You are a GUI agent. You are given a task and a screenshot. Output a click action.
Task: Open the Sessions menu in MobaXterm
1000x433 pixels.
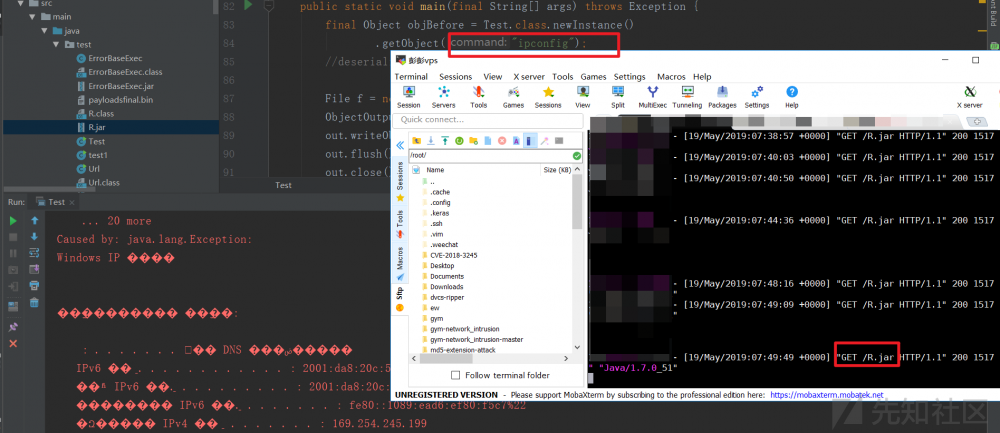(455, 77)
